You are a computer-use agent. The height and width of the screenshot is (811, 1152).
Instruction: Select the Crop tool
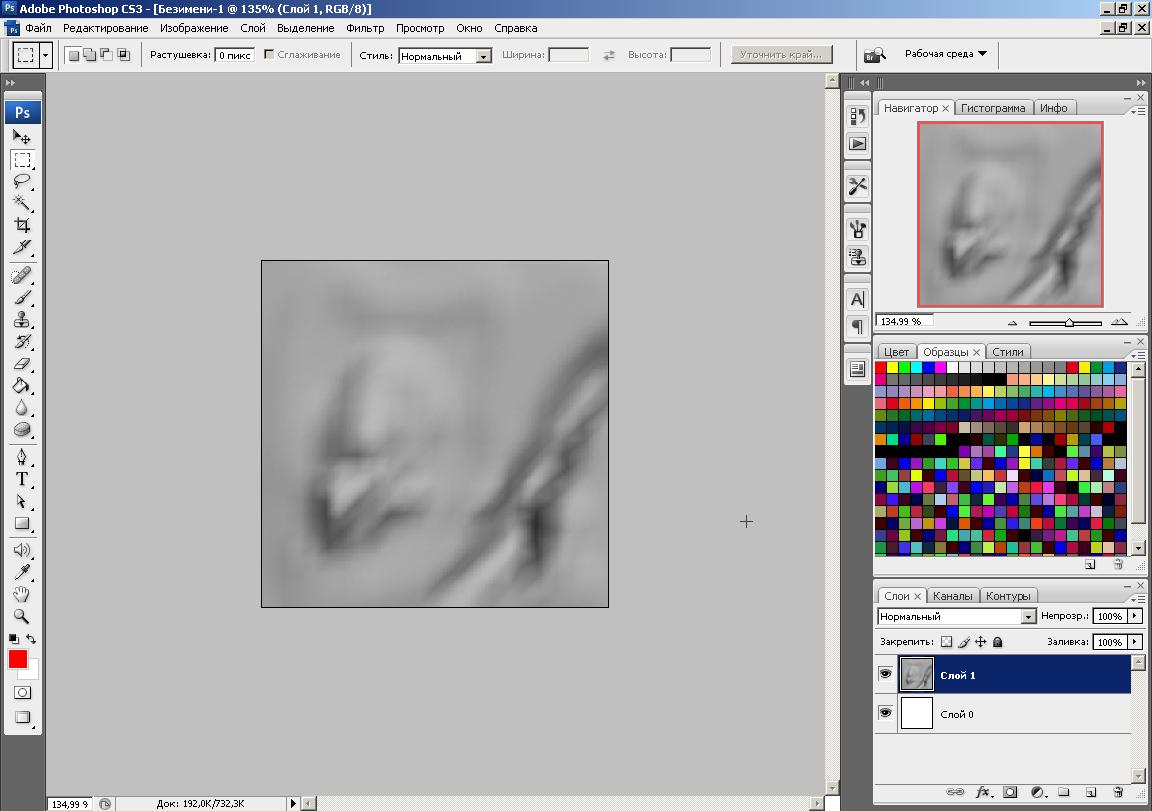click(x=22, y=225)
